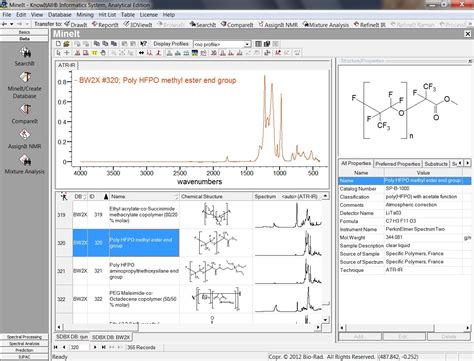Close the MineIt panel
Viewport: 474px width, 361px height.
point(468,34)
